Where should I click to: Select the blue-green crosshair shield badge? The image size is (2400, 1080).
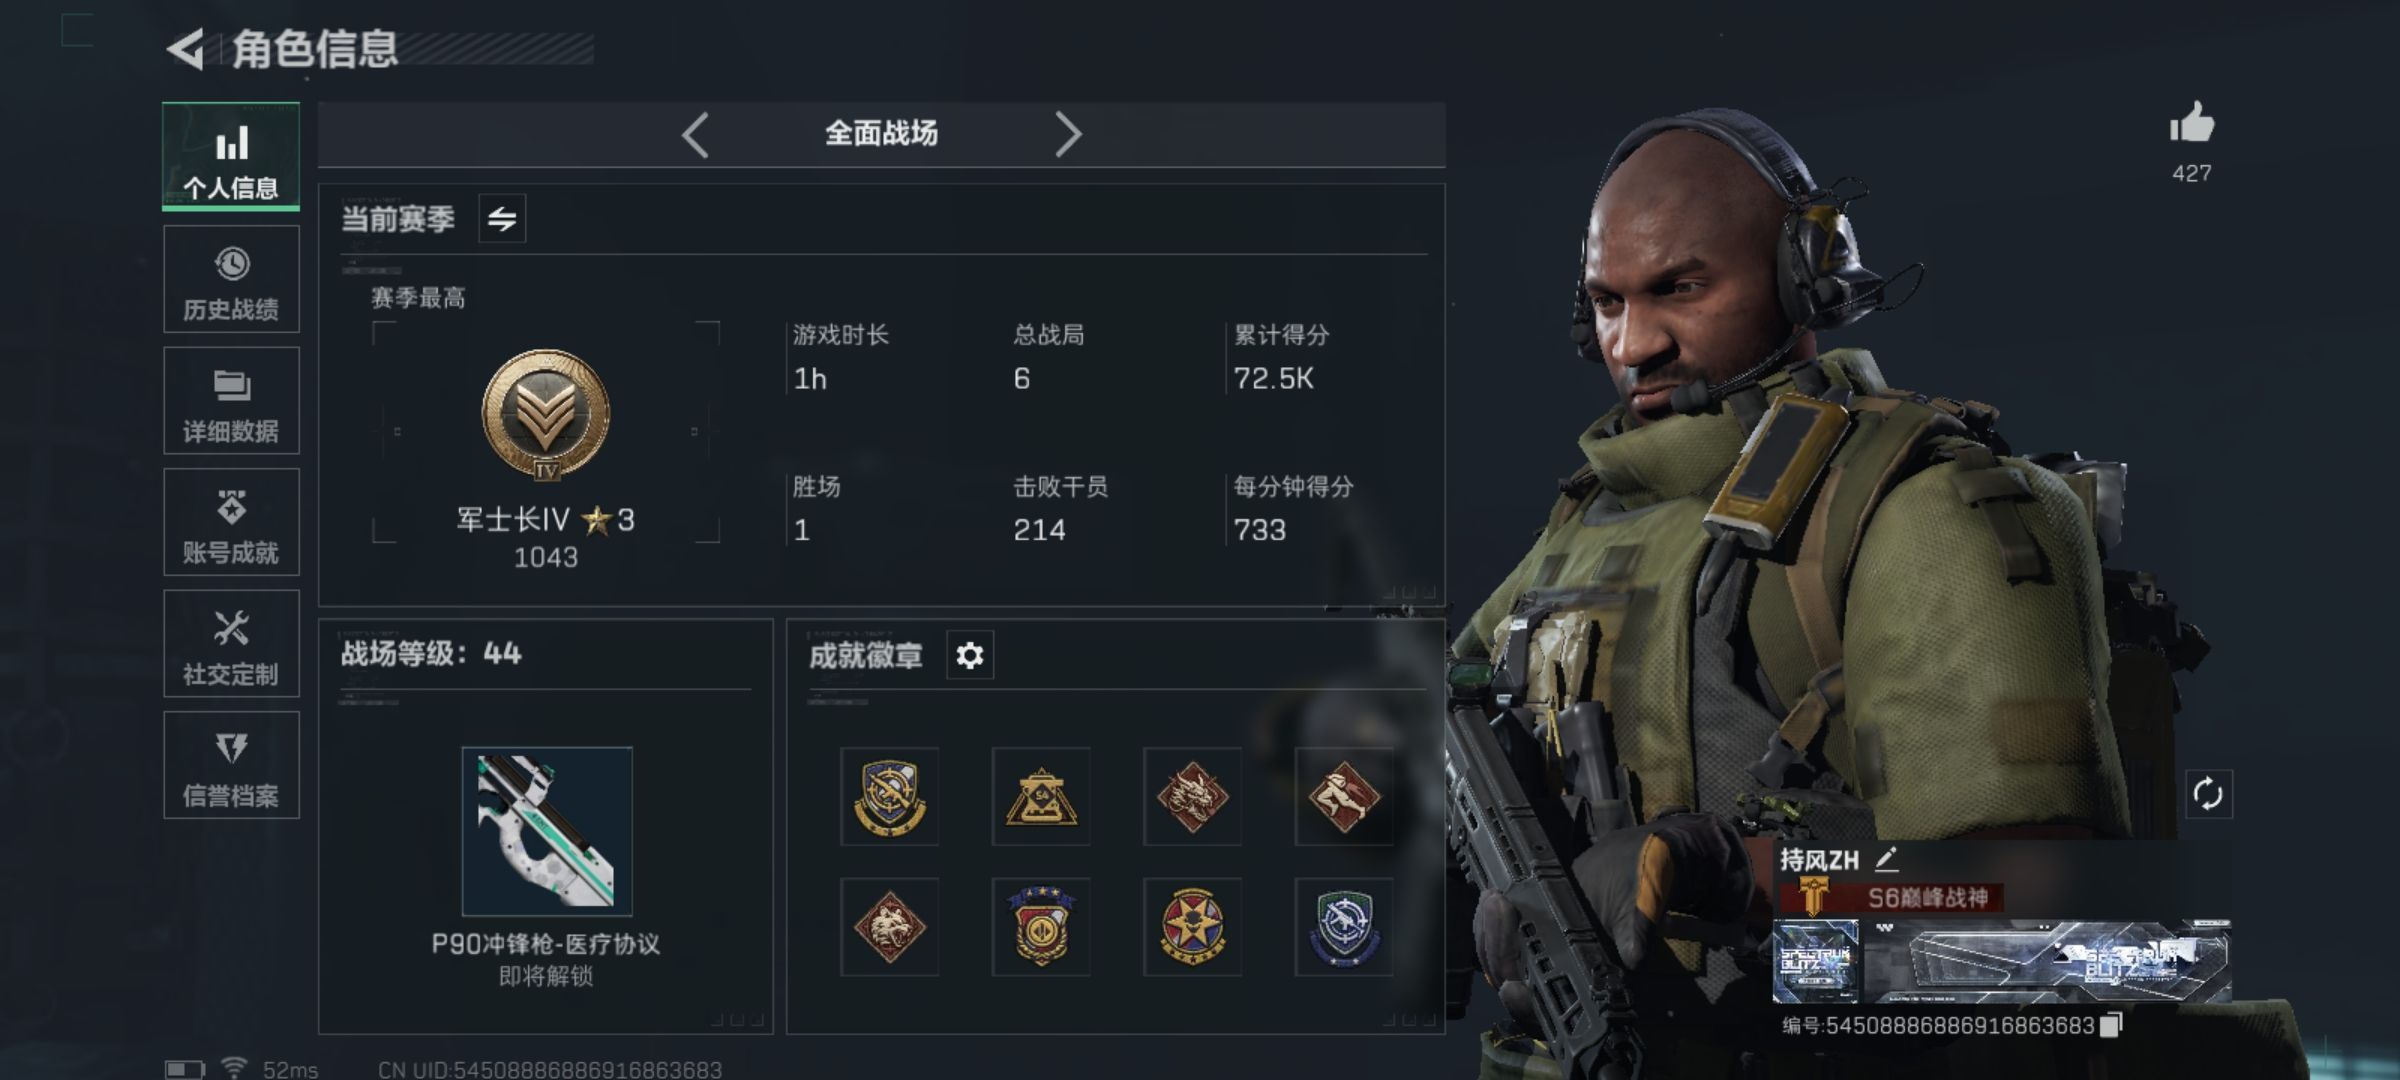1344,927
